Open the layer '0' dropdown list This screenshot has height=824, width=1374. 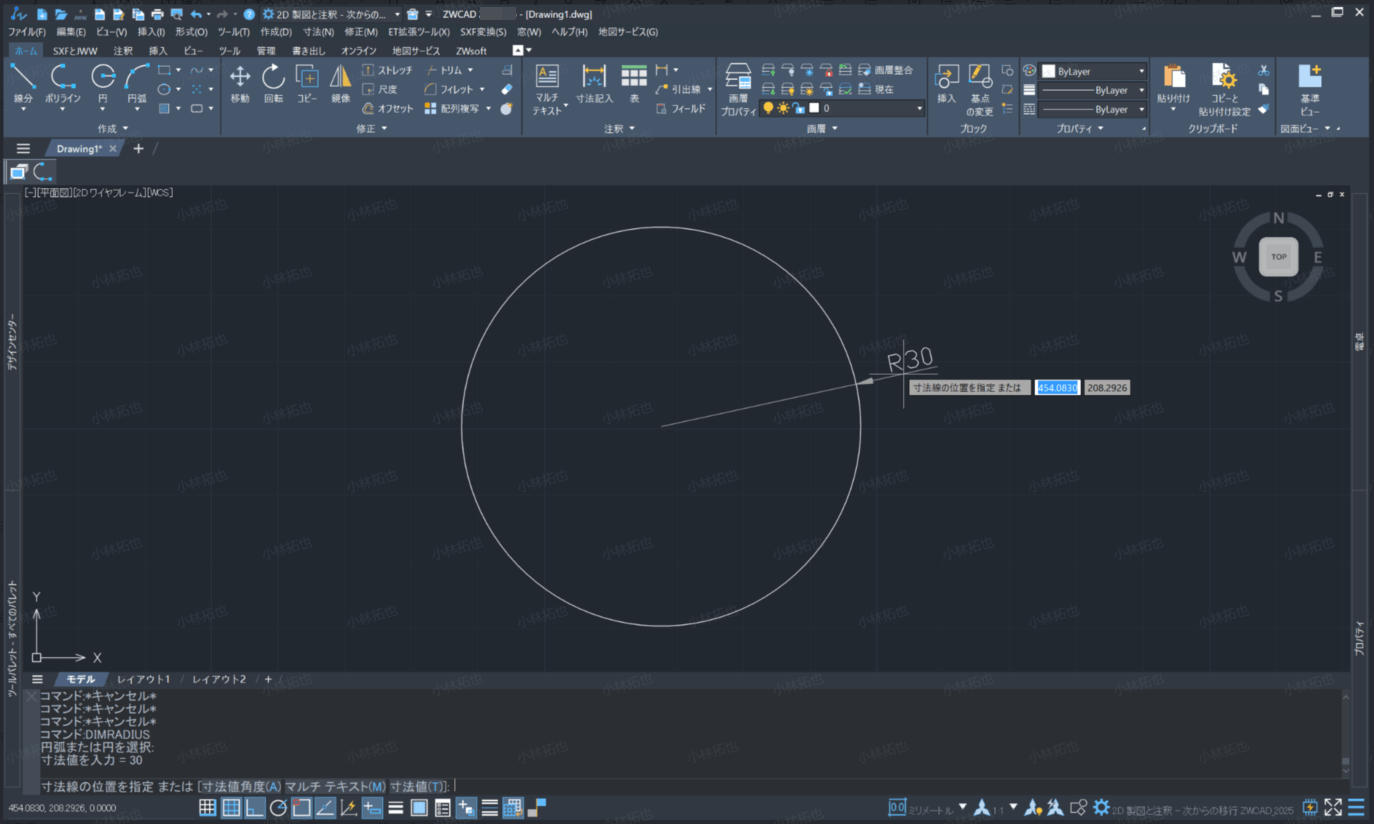[x=919, y=108]
